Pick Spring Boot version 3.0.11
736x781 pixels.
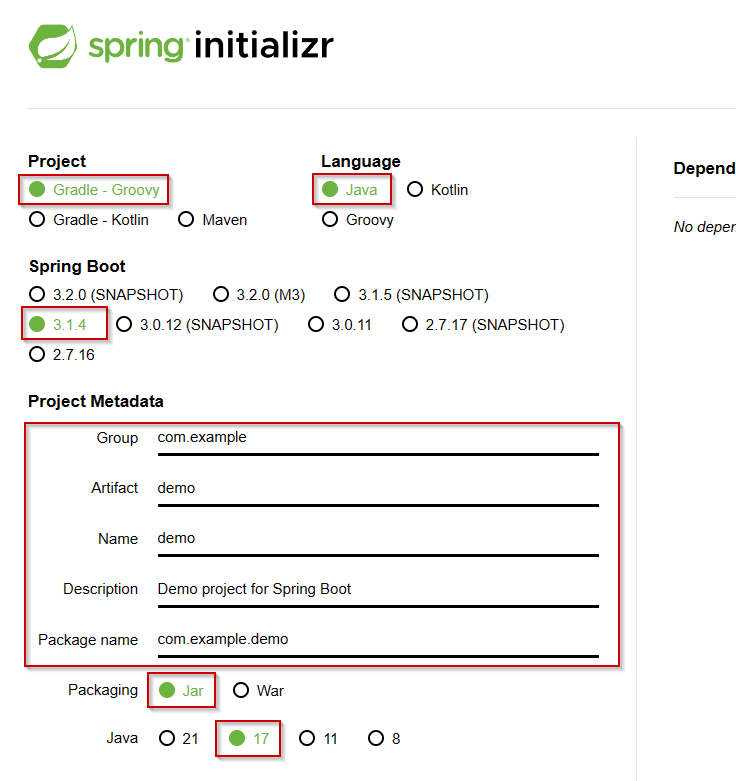click(x=340, y=325)
